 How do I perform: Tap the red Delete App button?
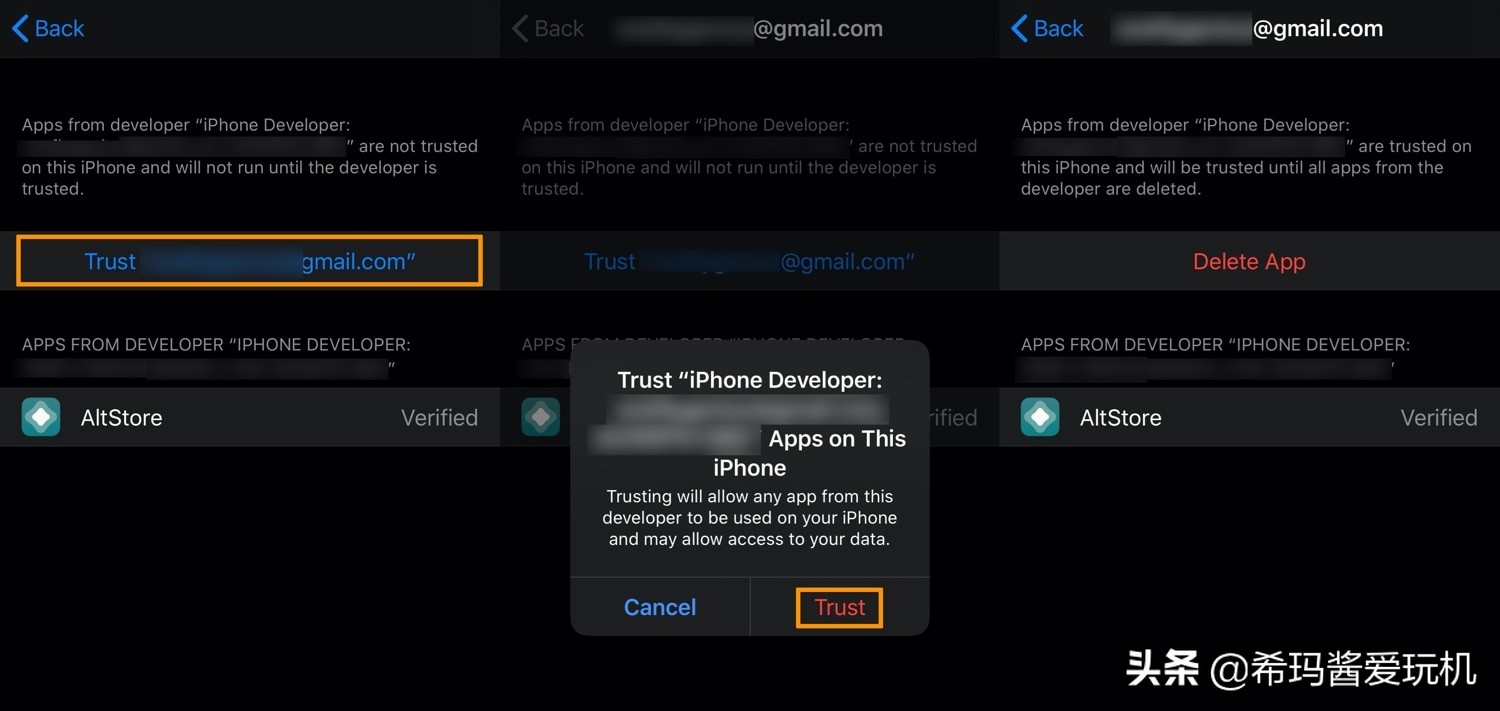tap(1248, 261)
